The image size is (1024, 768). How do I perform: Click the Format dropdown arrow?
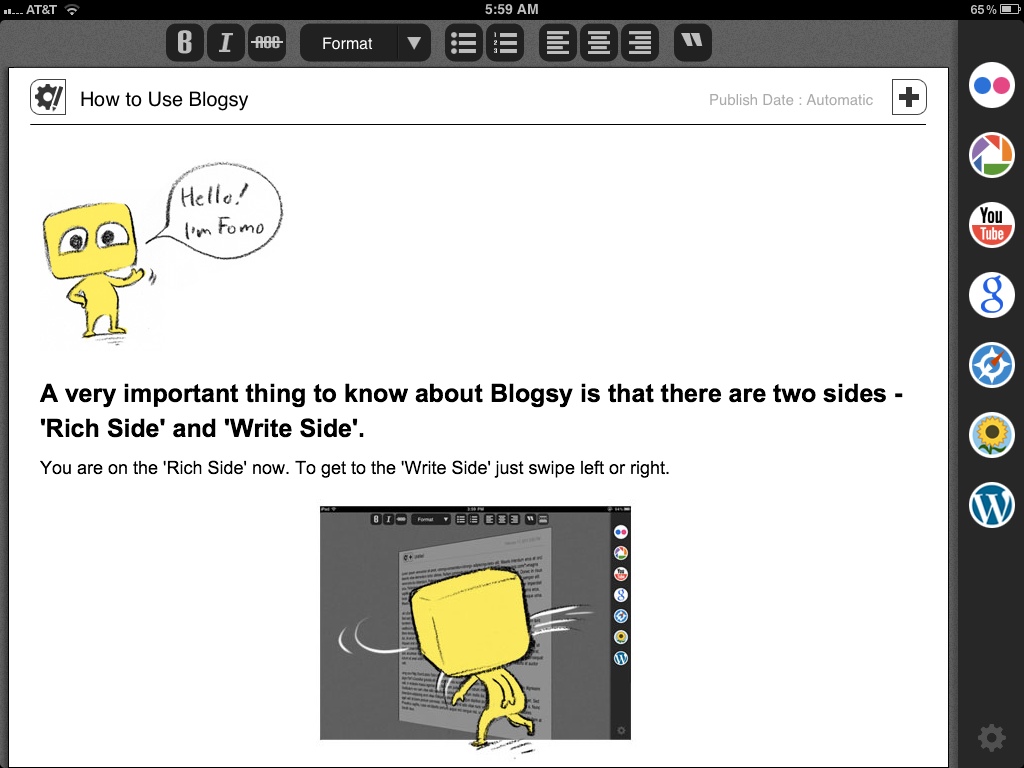tap(413, 43)
